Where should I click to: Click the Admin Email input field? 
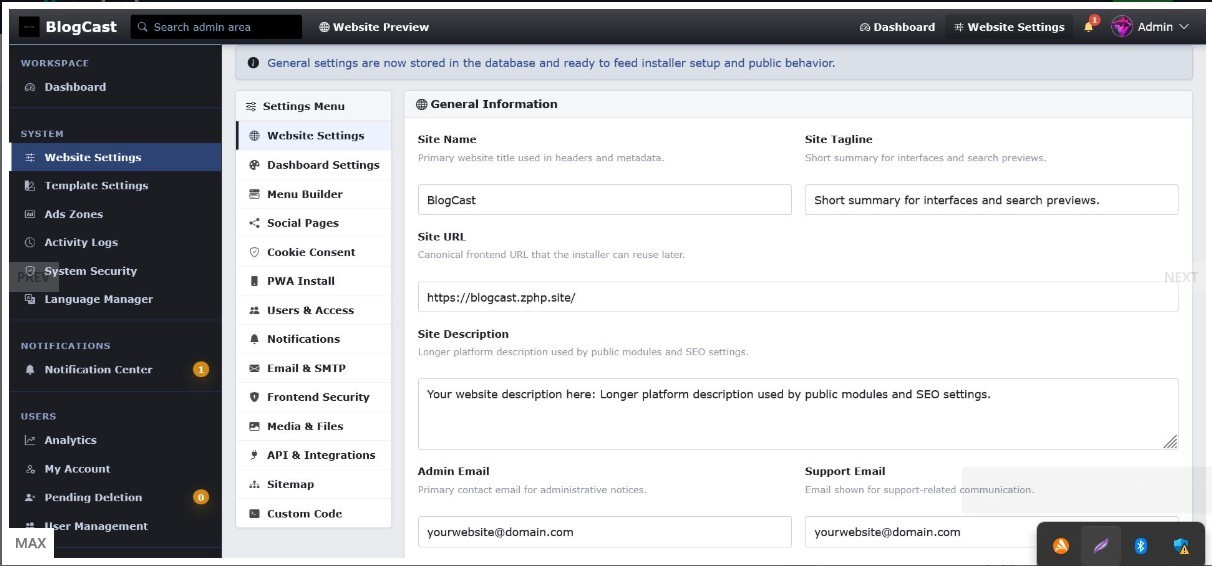tap(604, 531)
